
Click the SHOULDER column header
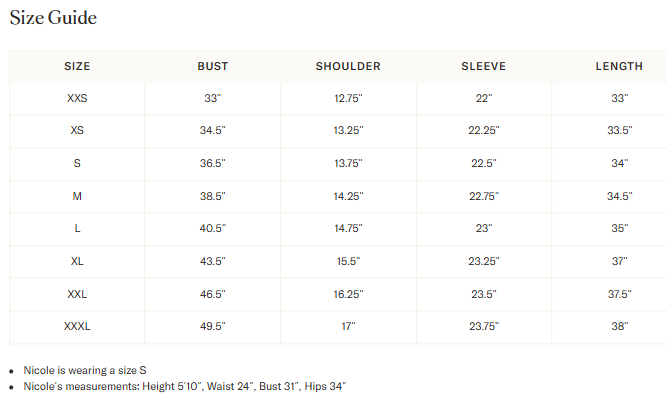[x=348, y=66]
